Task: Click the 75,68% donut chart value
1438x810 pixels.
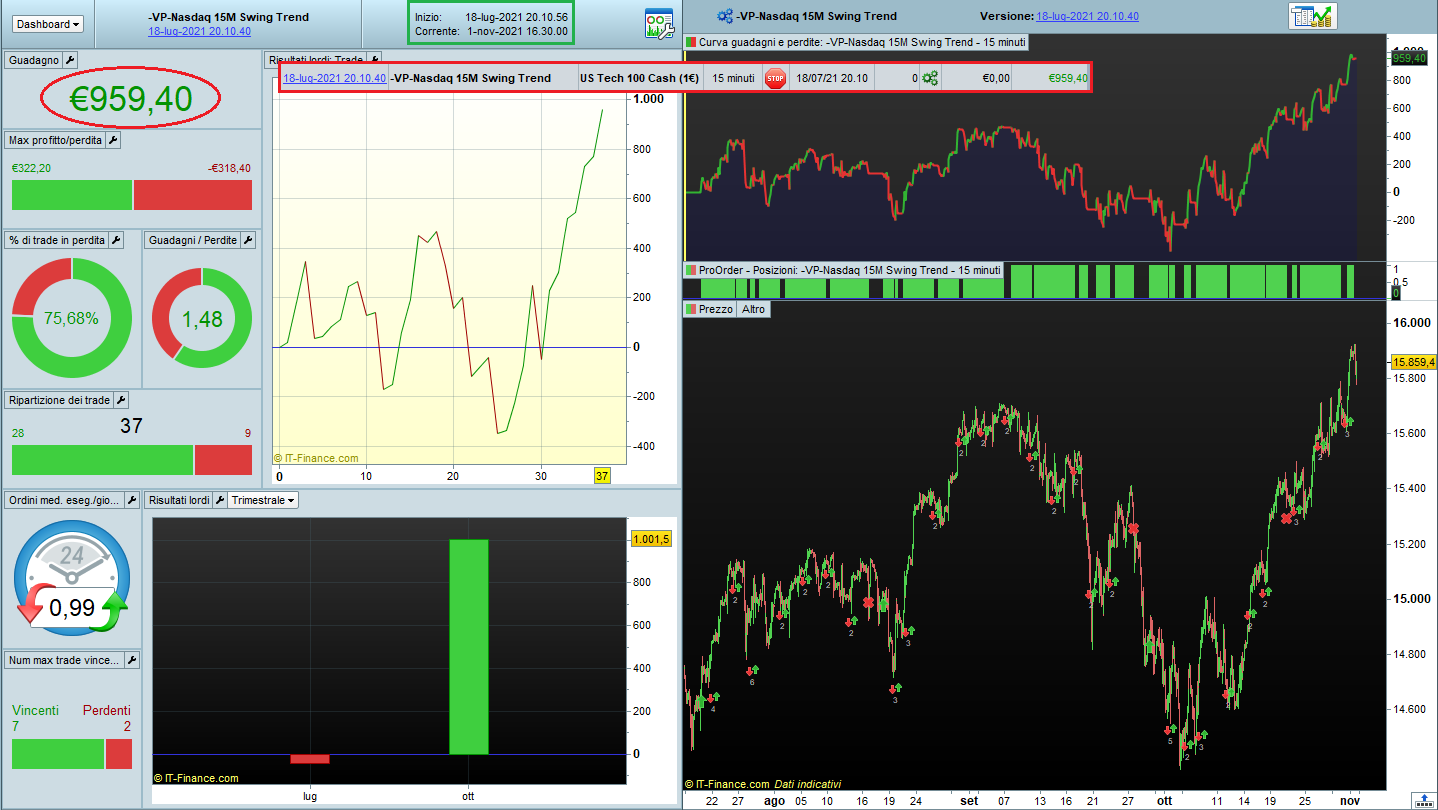Action: click(x=71, y=319)
